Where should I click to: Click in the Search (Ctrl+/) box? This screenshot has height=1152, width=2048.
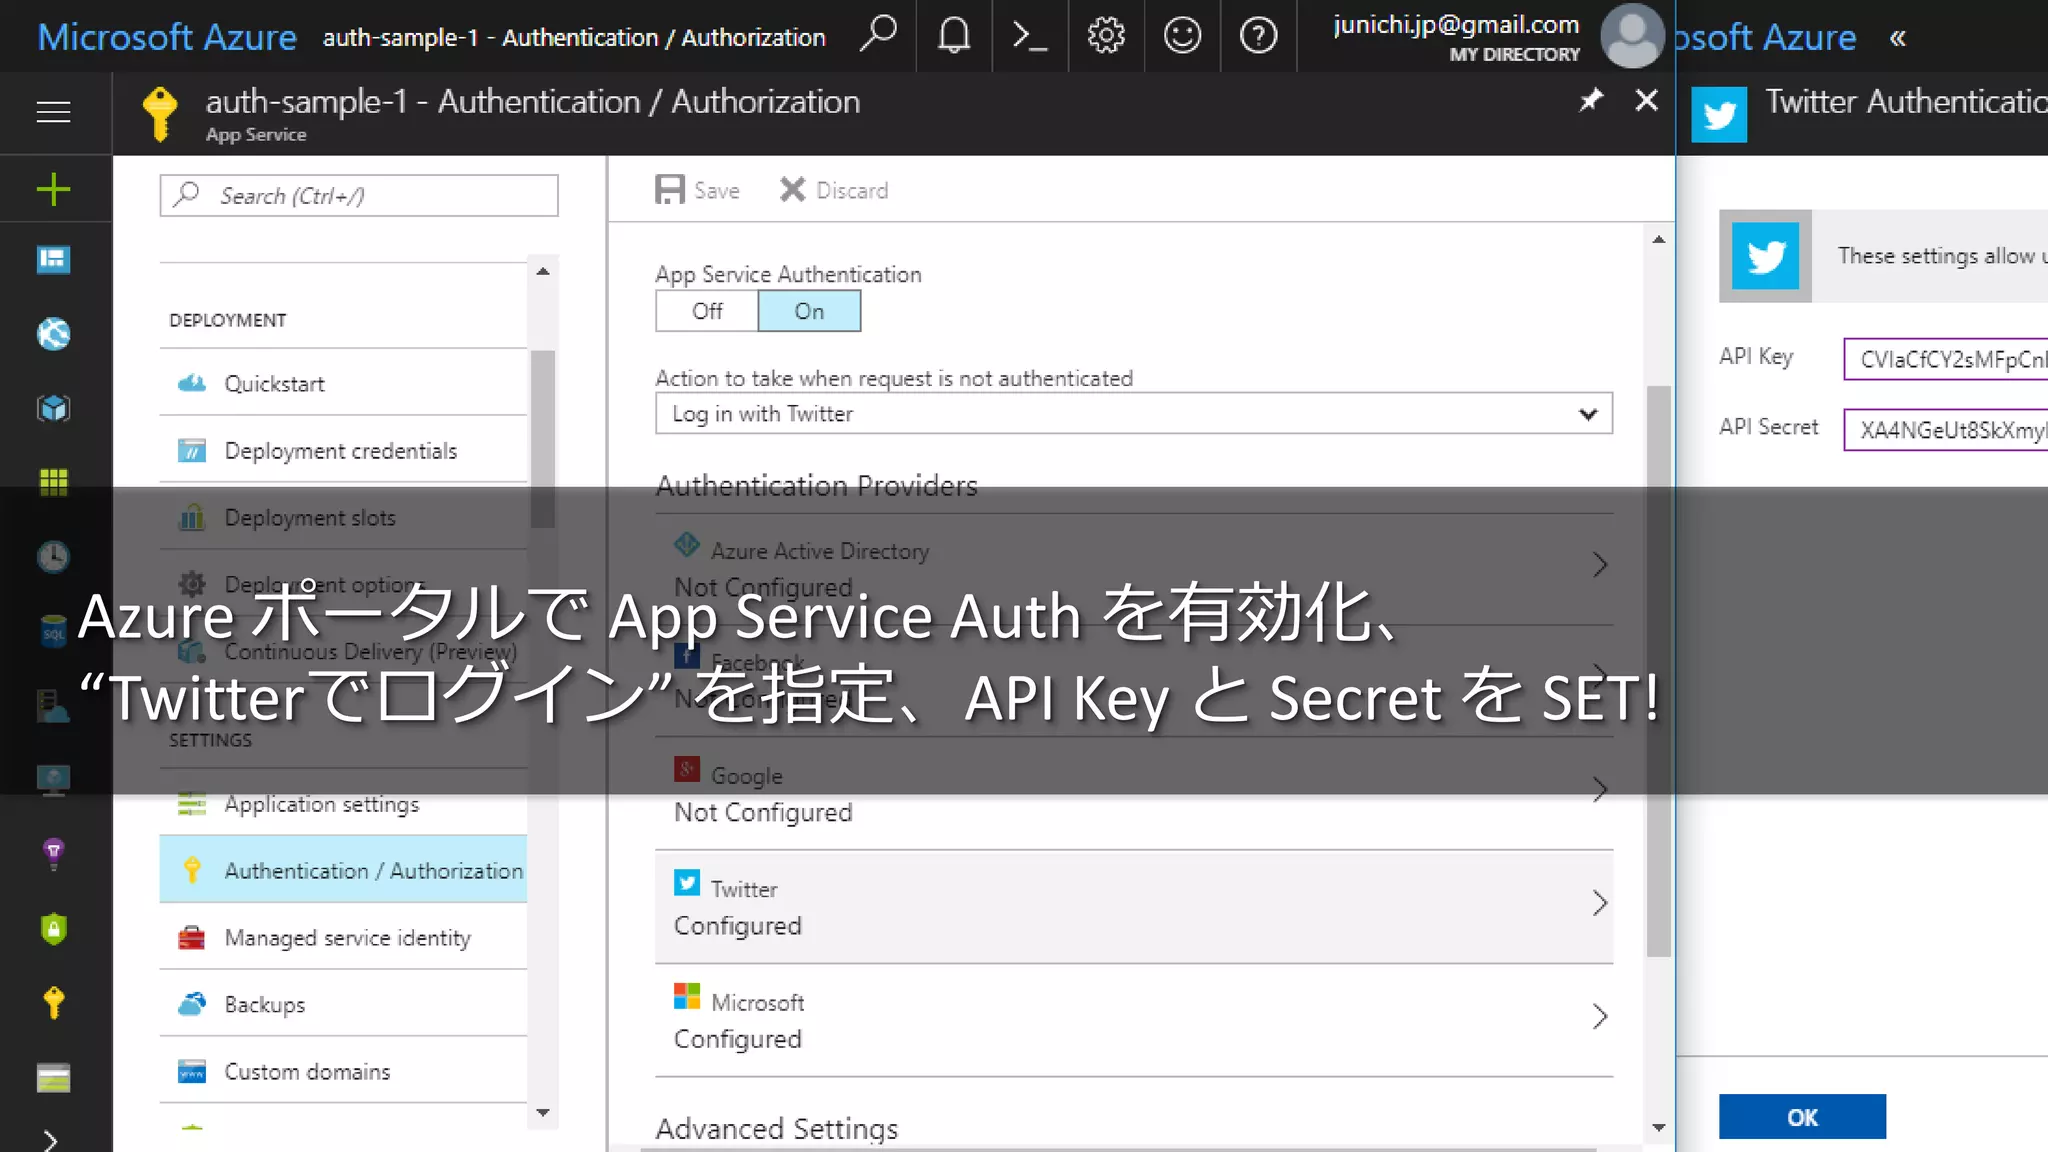coord(359,195)
